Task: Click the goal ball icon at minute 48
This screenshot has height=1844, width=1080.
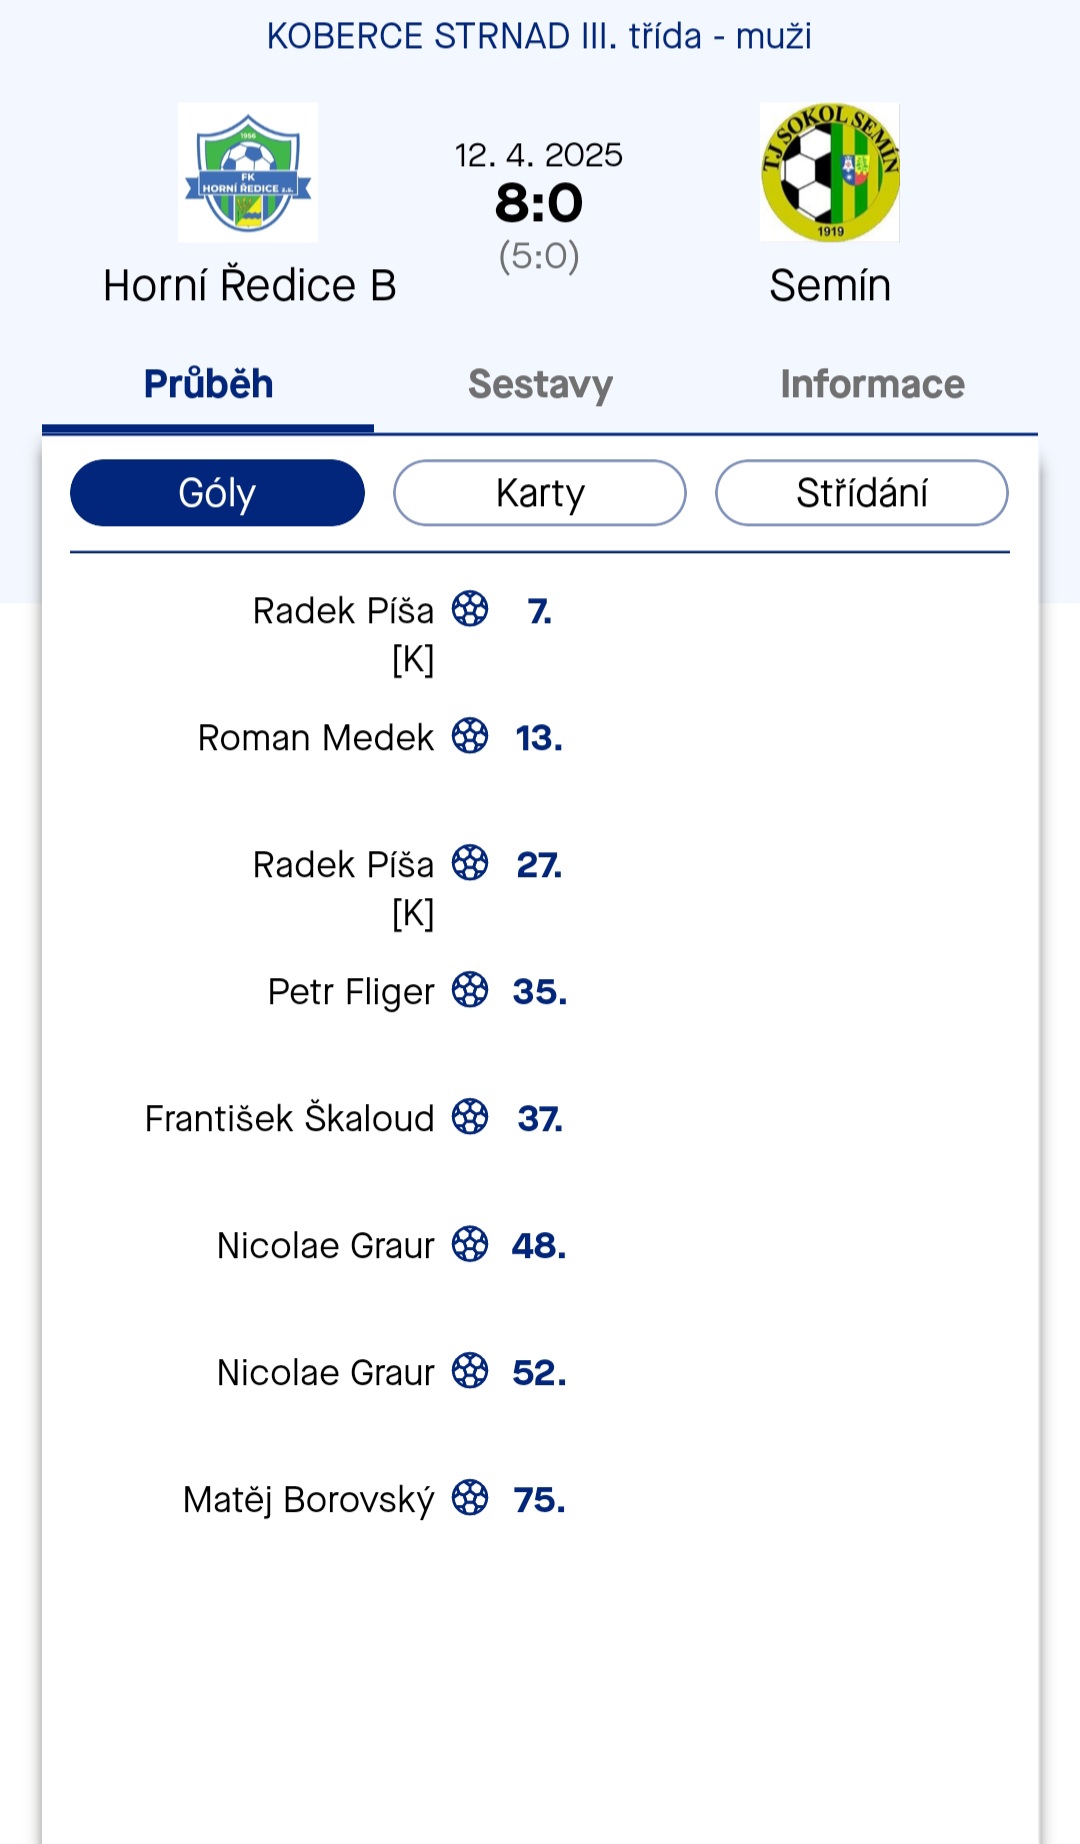Action: [x=470, y=1244]
